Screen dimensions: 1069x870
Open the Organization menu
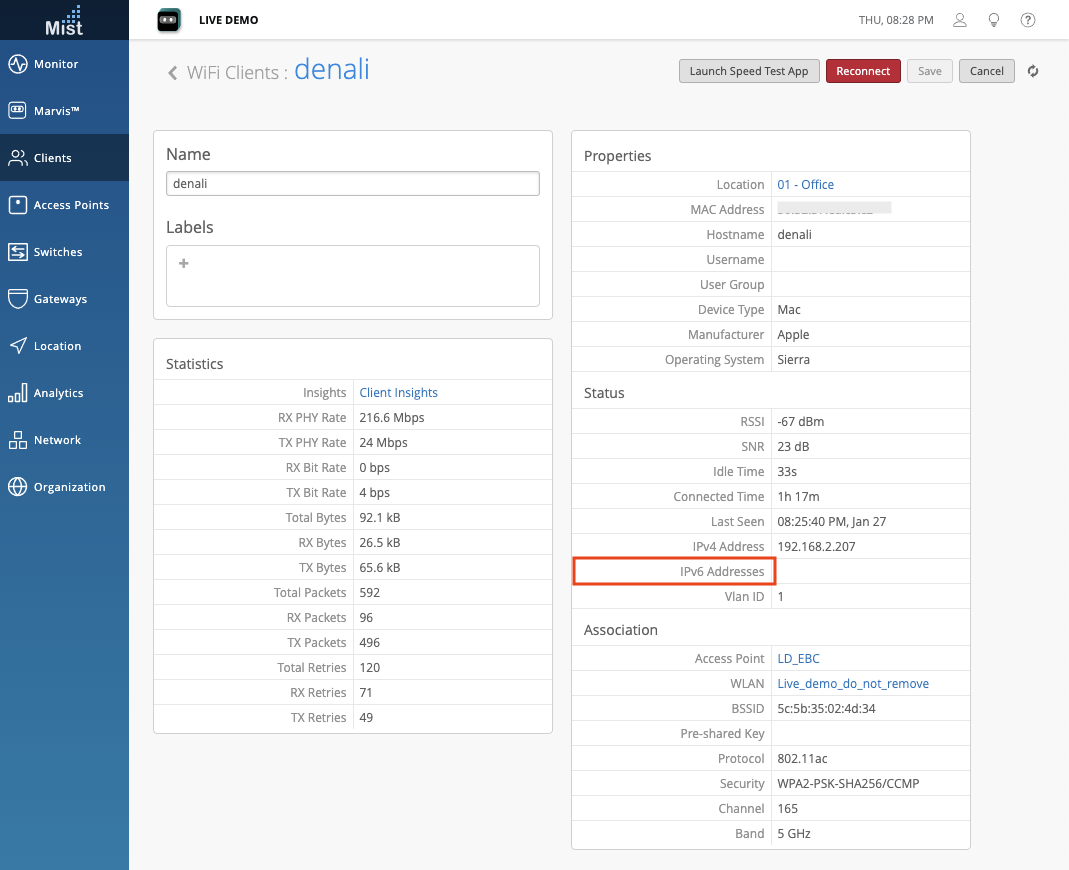tap(69, 487)
